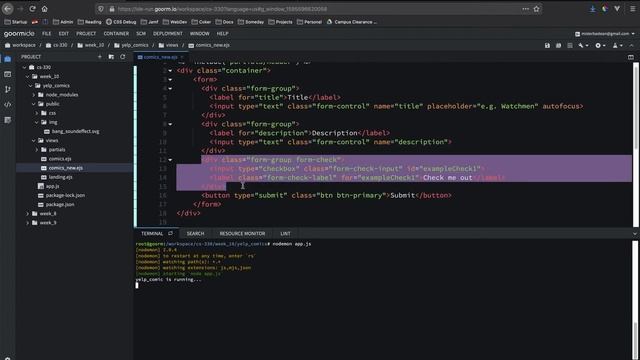Open browser downloads arrow icon
Image resolution: width=640 pixels, height=360 pixels.
pos(592,9)
